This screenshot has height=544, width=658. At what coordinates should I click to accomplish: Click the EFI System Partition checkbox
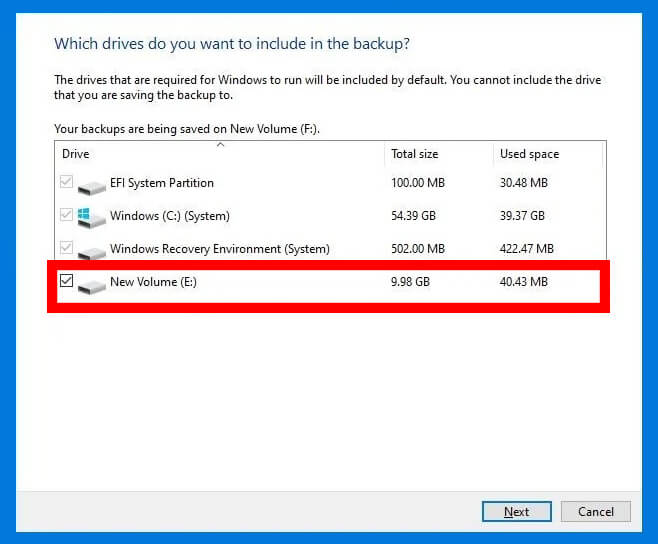pyautogui.click(x=66, y=181)
